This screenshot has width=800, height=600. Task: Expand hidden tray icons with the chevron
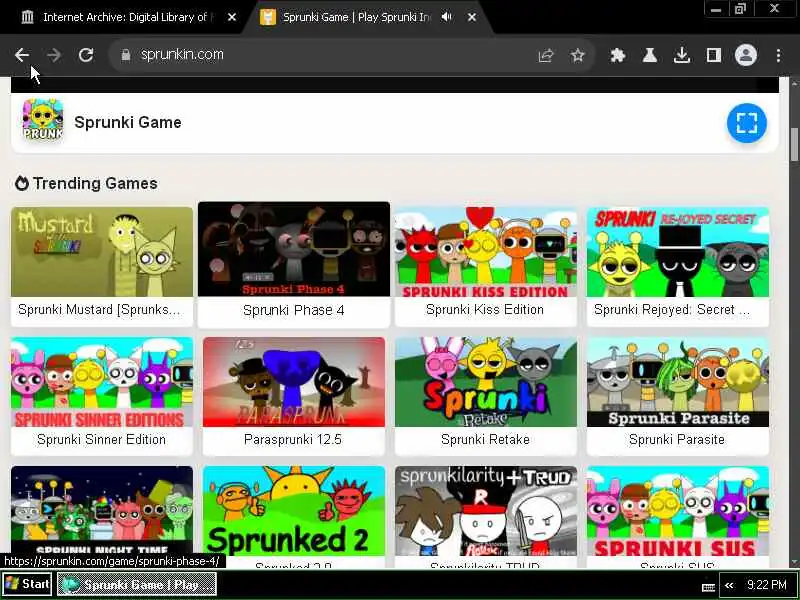click(729, 585)
